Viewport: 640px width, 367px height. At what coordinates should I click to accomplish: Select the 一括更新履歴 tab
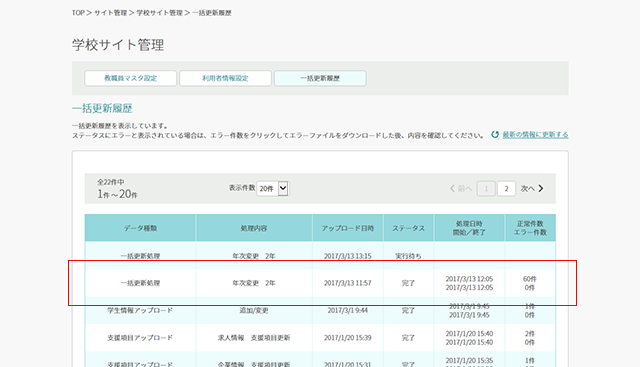click(320, 78)
